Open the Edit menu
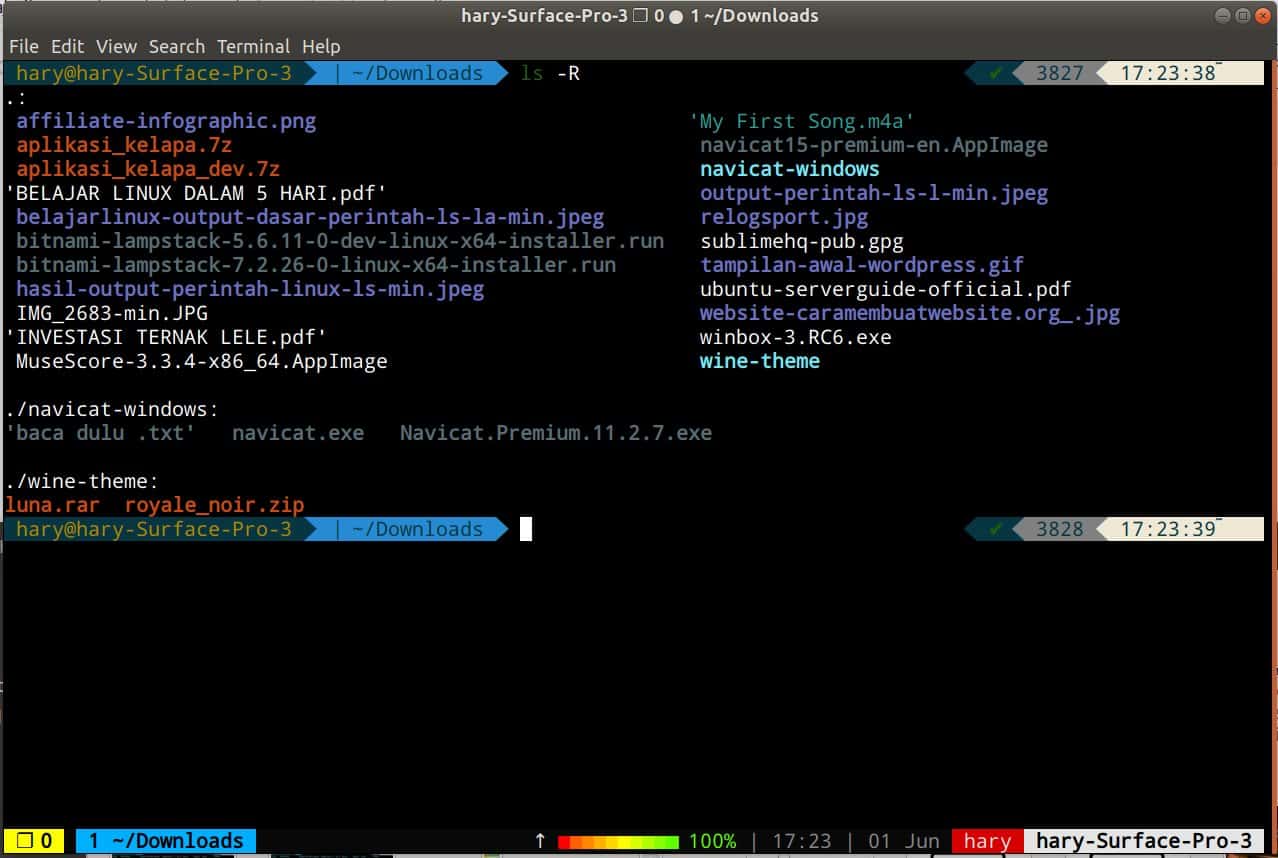This screenshot has height=858, width=1278. pos(66,46)
